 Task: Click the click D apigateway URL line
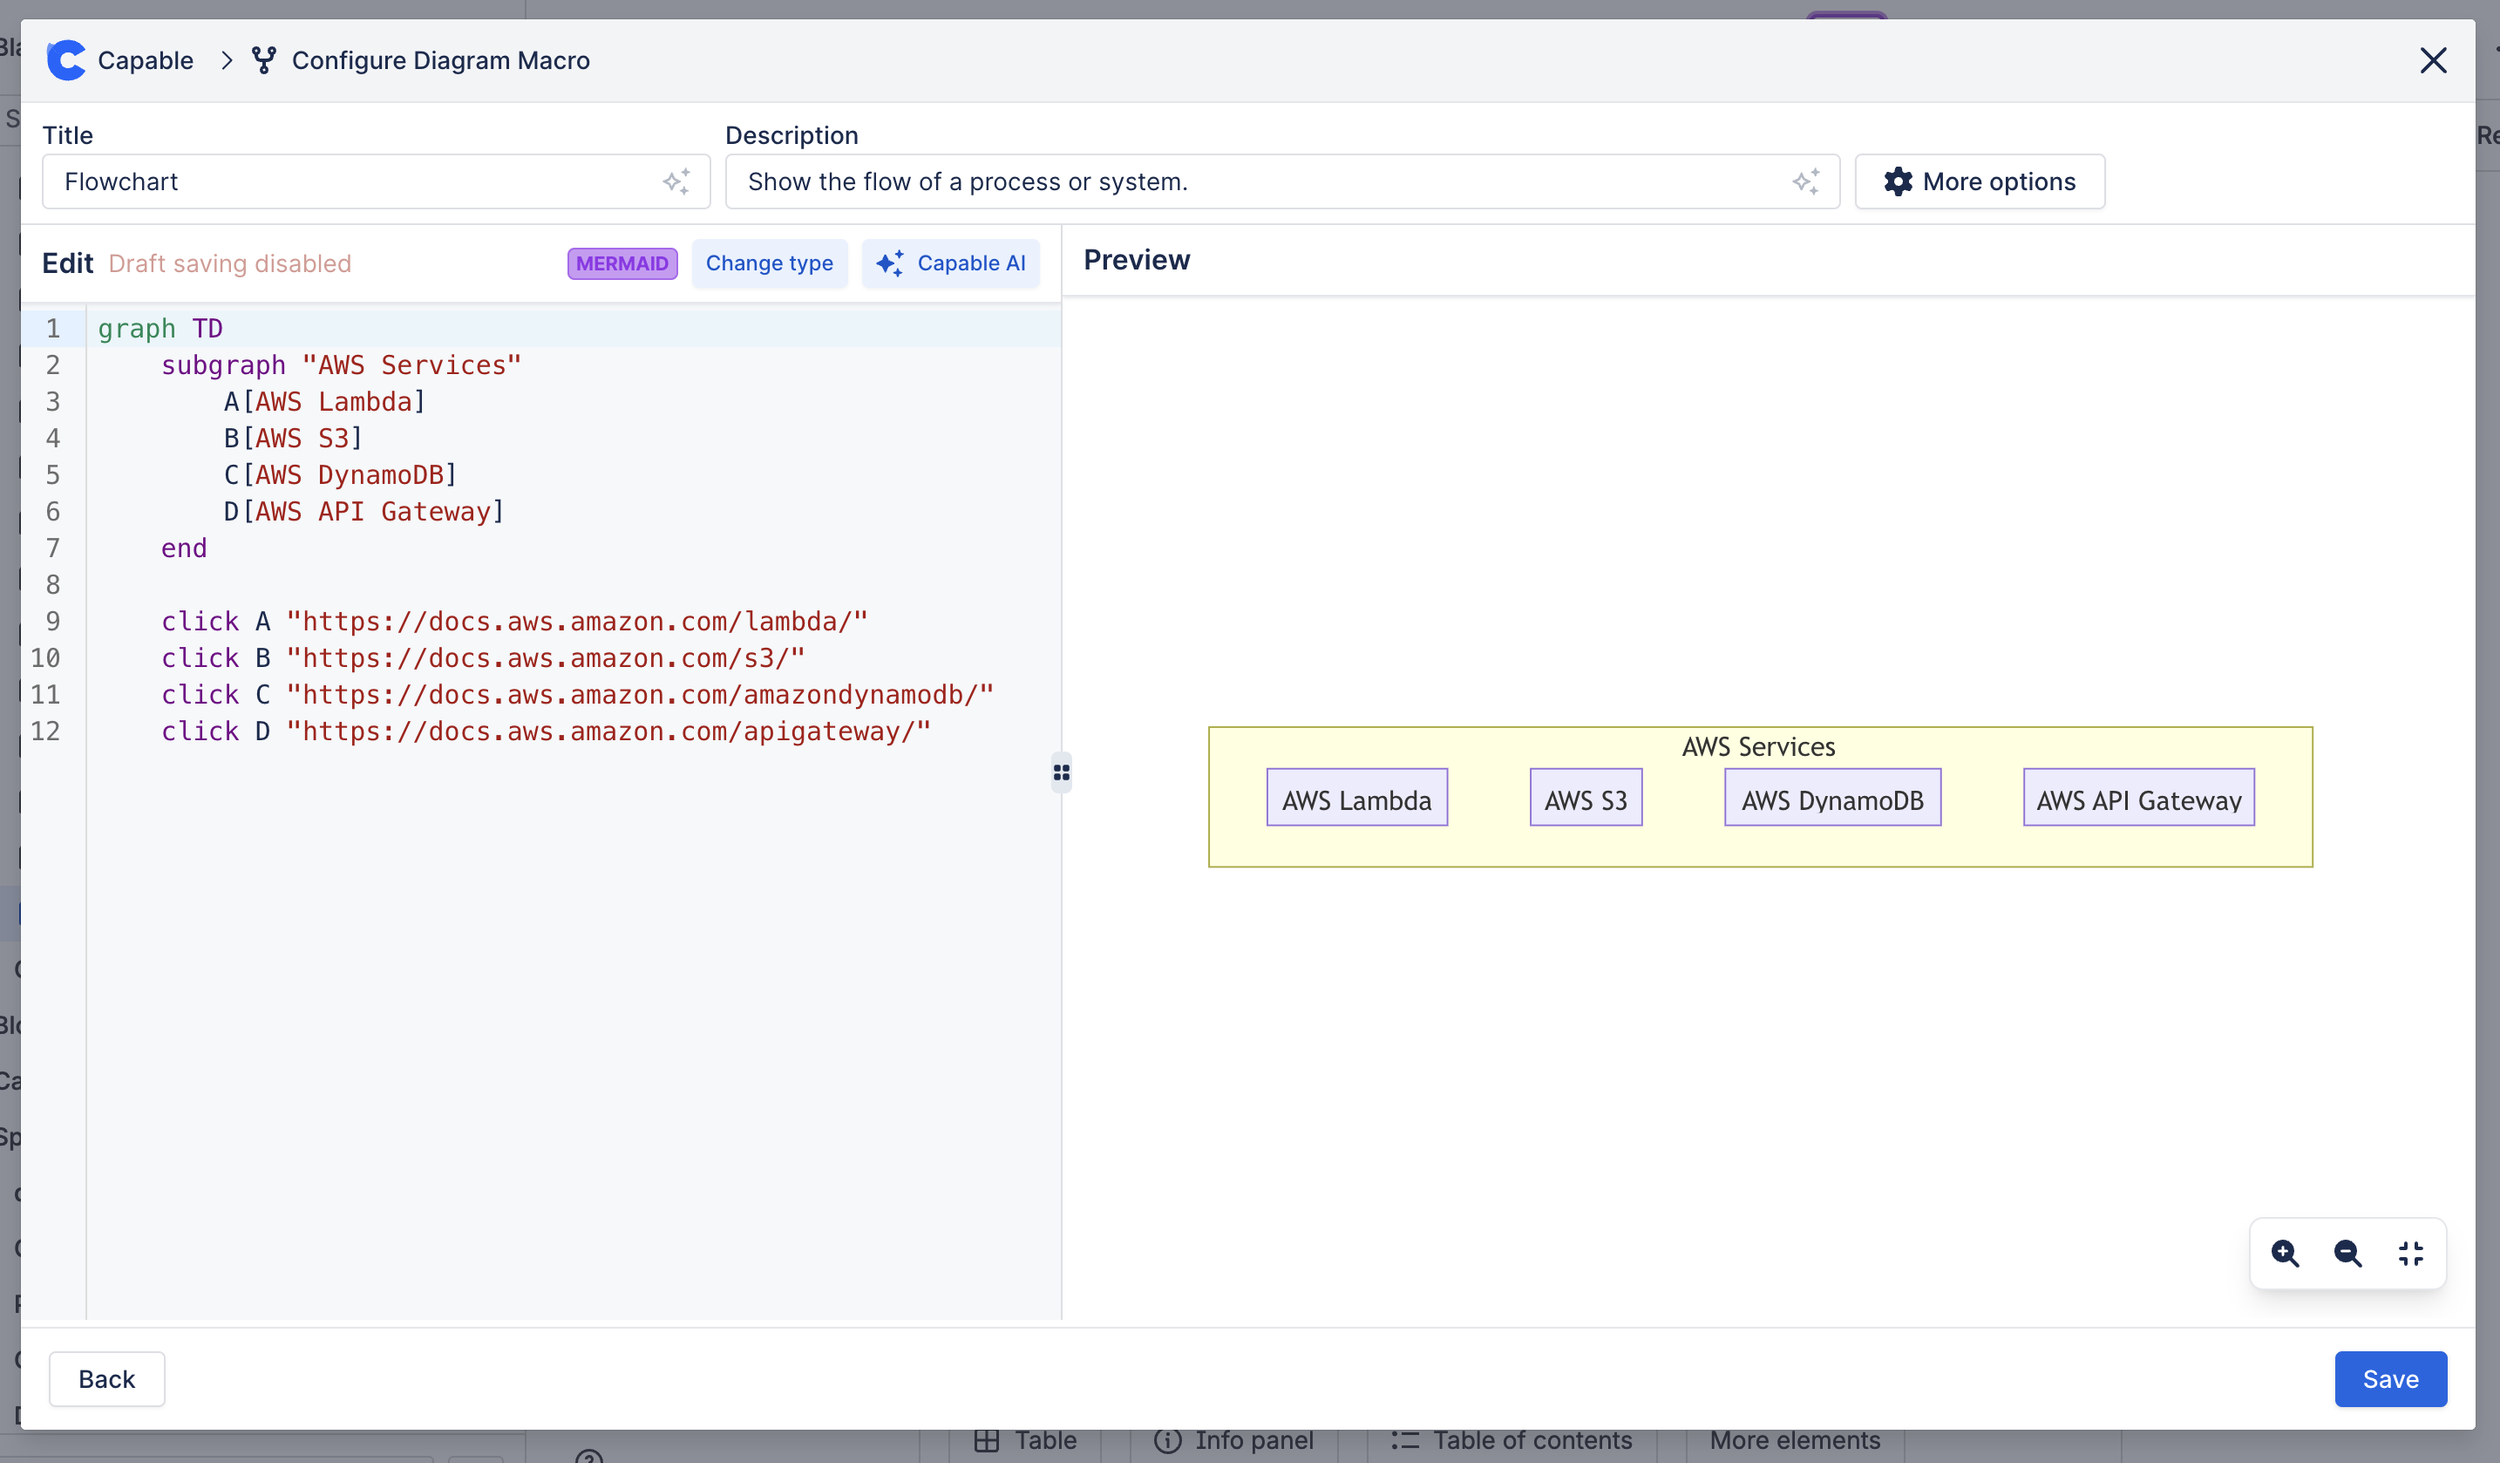pos(546,732)
